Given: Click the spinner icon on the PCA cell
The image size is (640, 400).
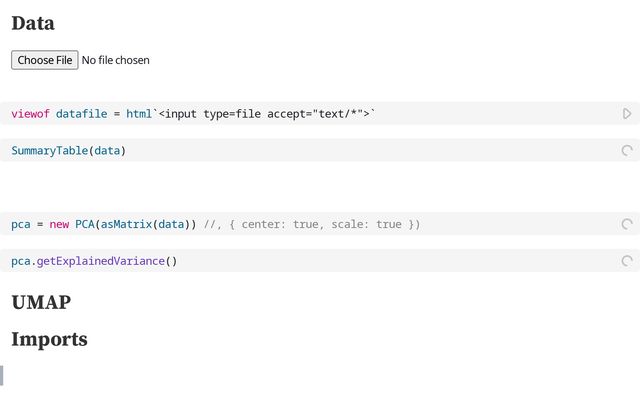Looking at the screenshot, I should 627,225.
